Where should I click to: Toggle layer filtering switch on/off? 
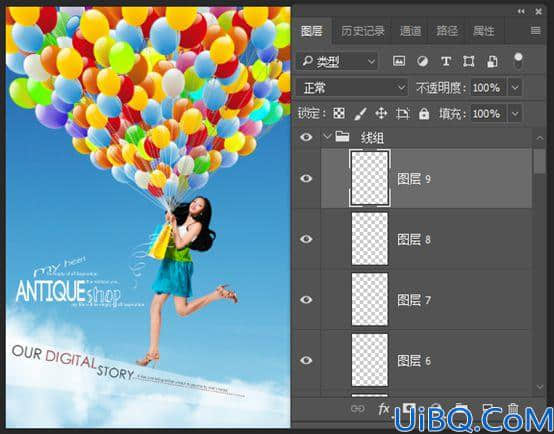click(518, 61)
